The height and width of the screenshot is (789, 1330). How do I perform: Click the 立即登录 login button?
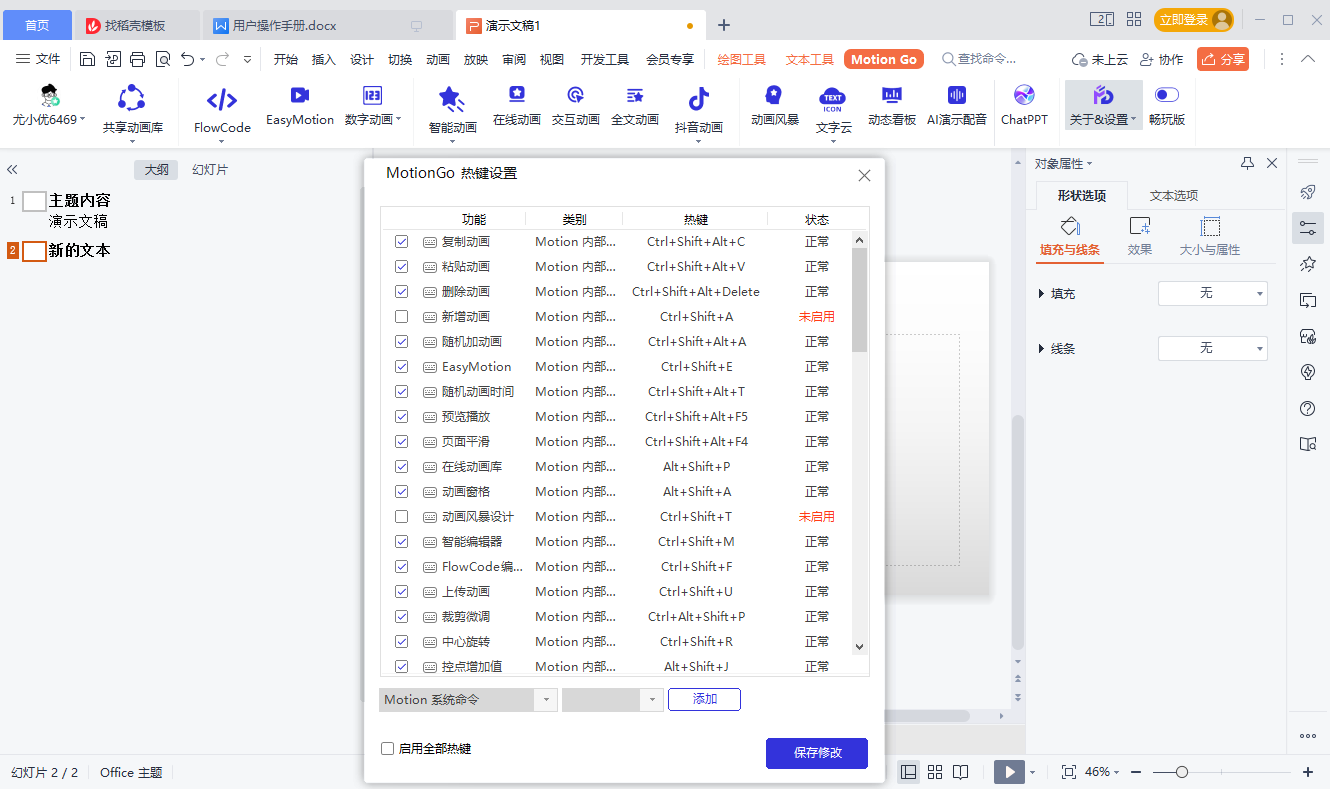[1194, 20]
